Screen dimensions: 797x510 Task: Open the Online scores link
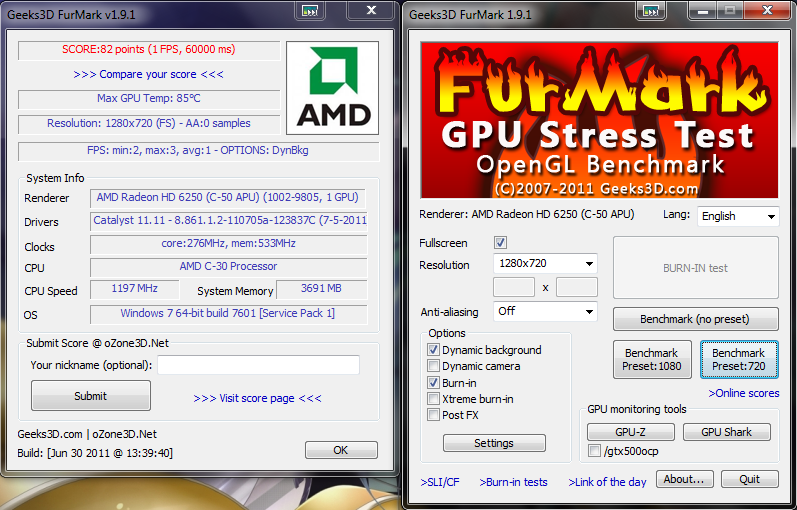pos(744,393)
